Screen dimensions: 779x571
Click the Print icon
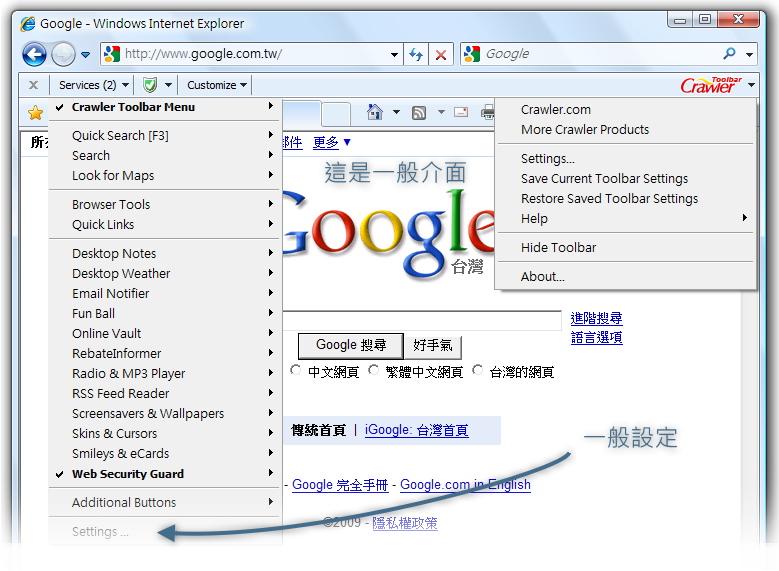(487, 113)
